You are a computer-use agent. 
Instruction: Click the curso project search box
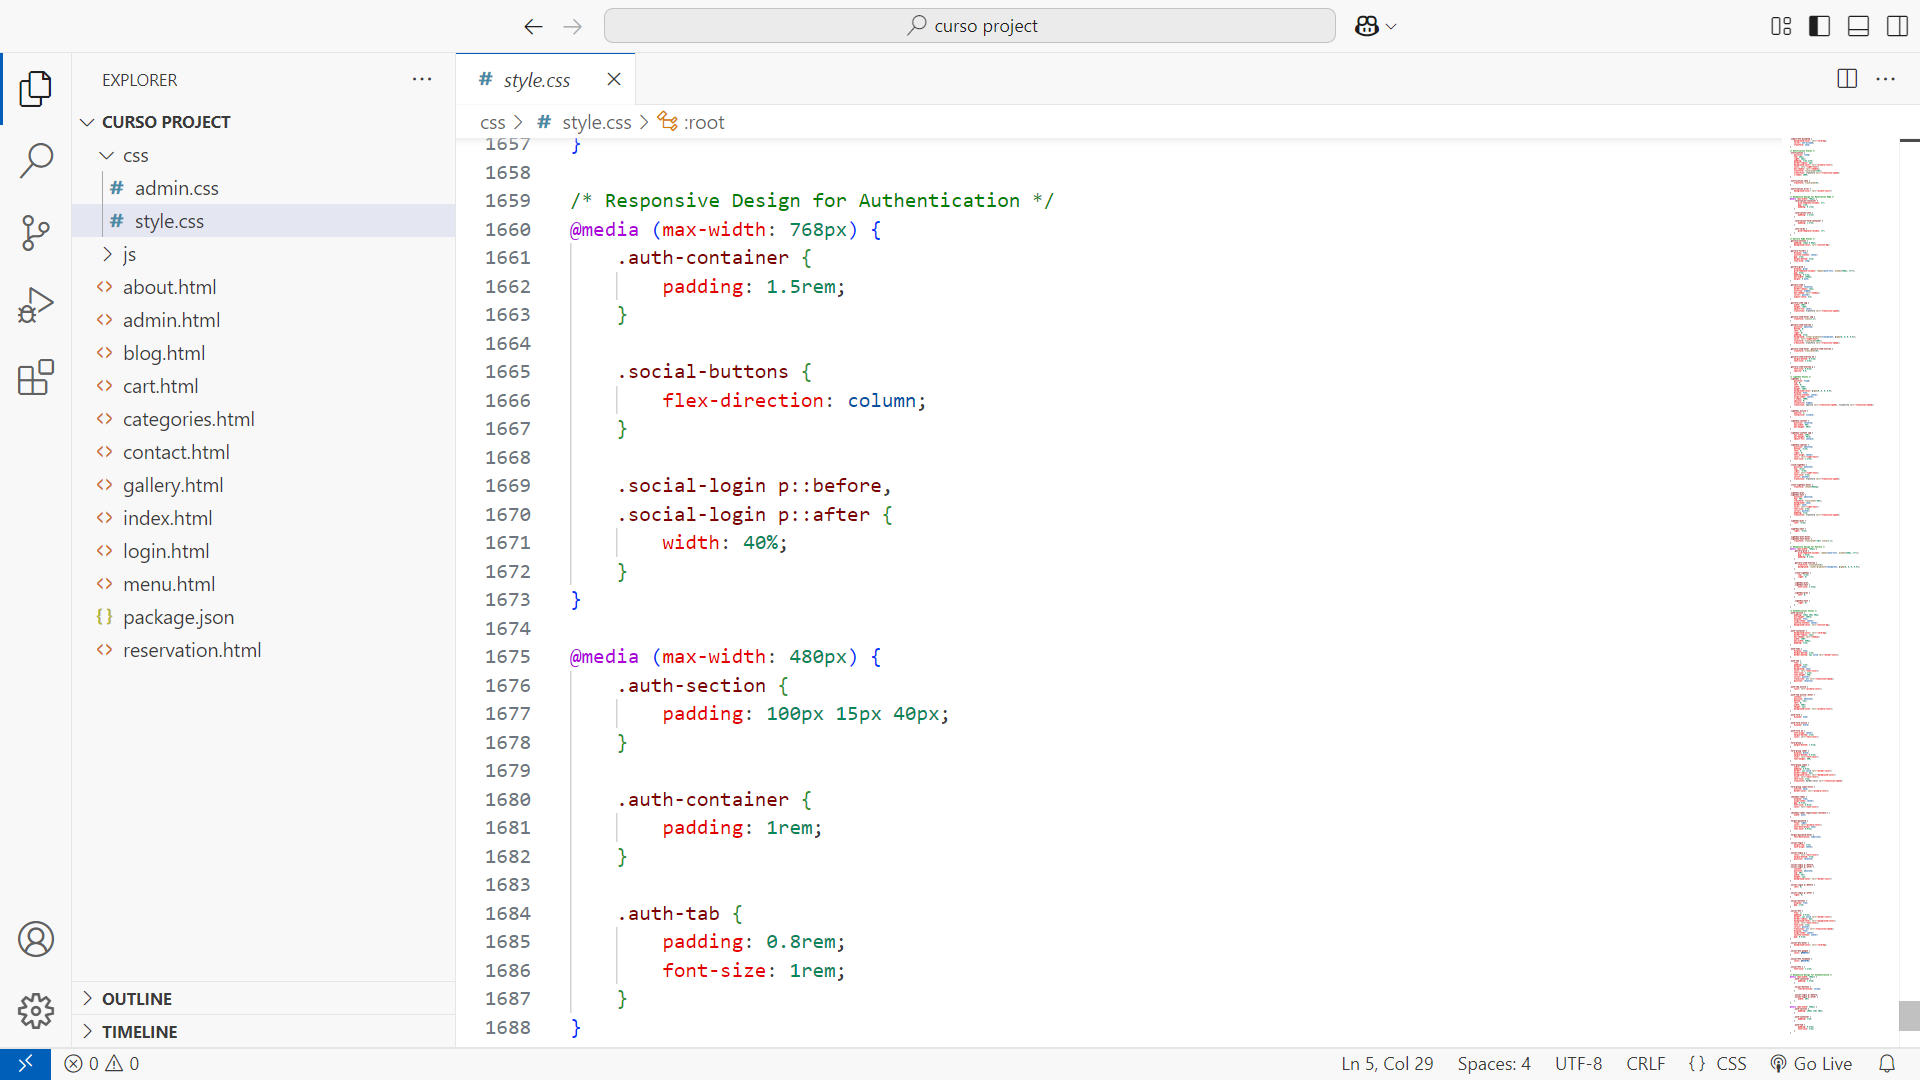click(969, 26)
